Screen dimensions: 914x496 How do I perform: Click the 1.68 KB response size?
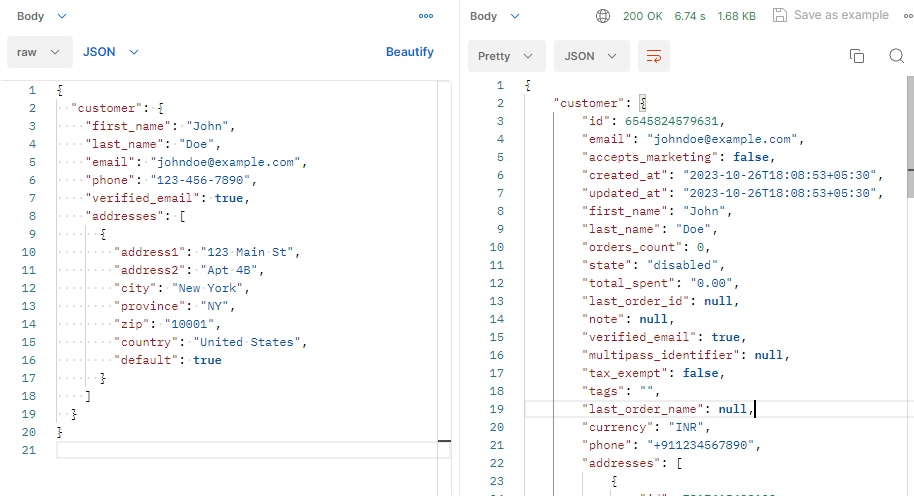(x=737, y=16)
